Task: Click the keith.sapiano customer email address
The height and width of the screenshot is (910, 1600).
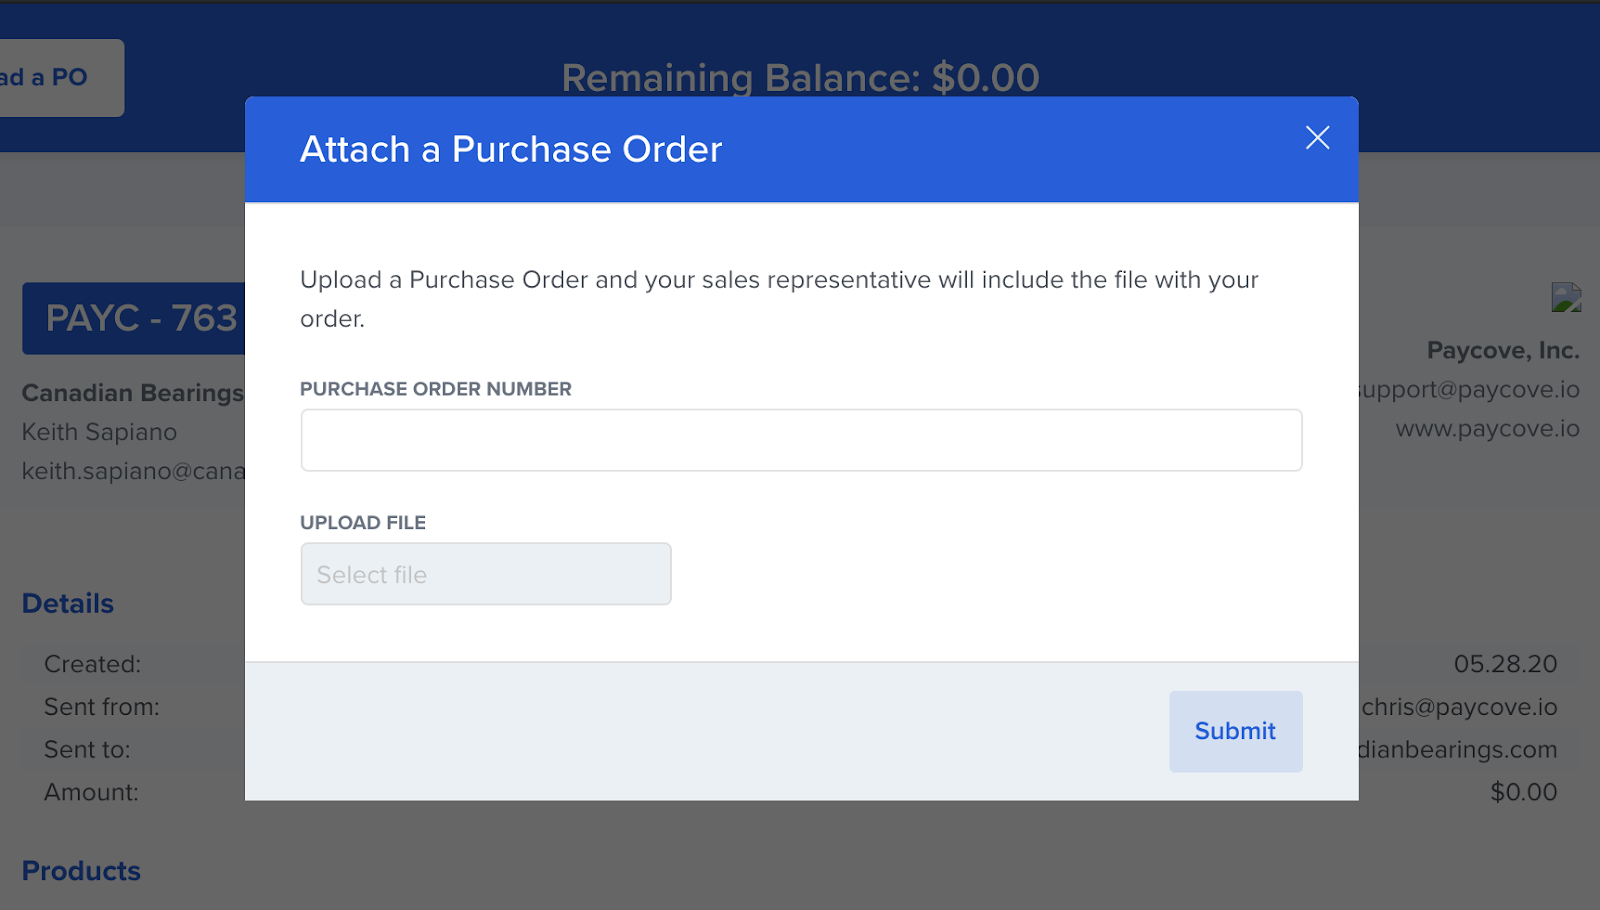Action: point(133,471)
